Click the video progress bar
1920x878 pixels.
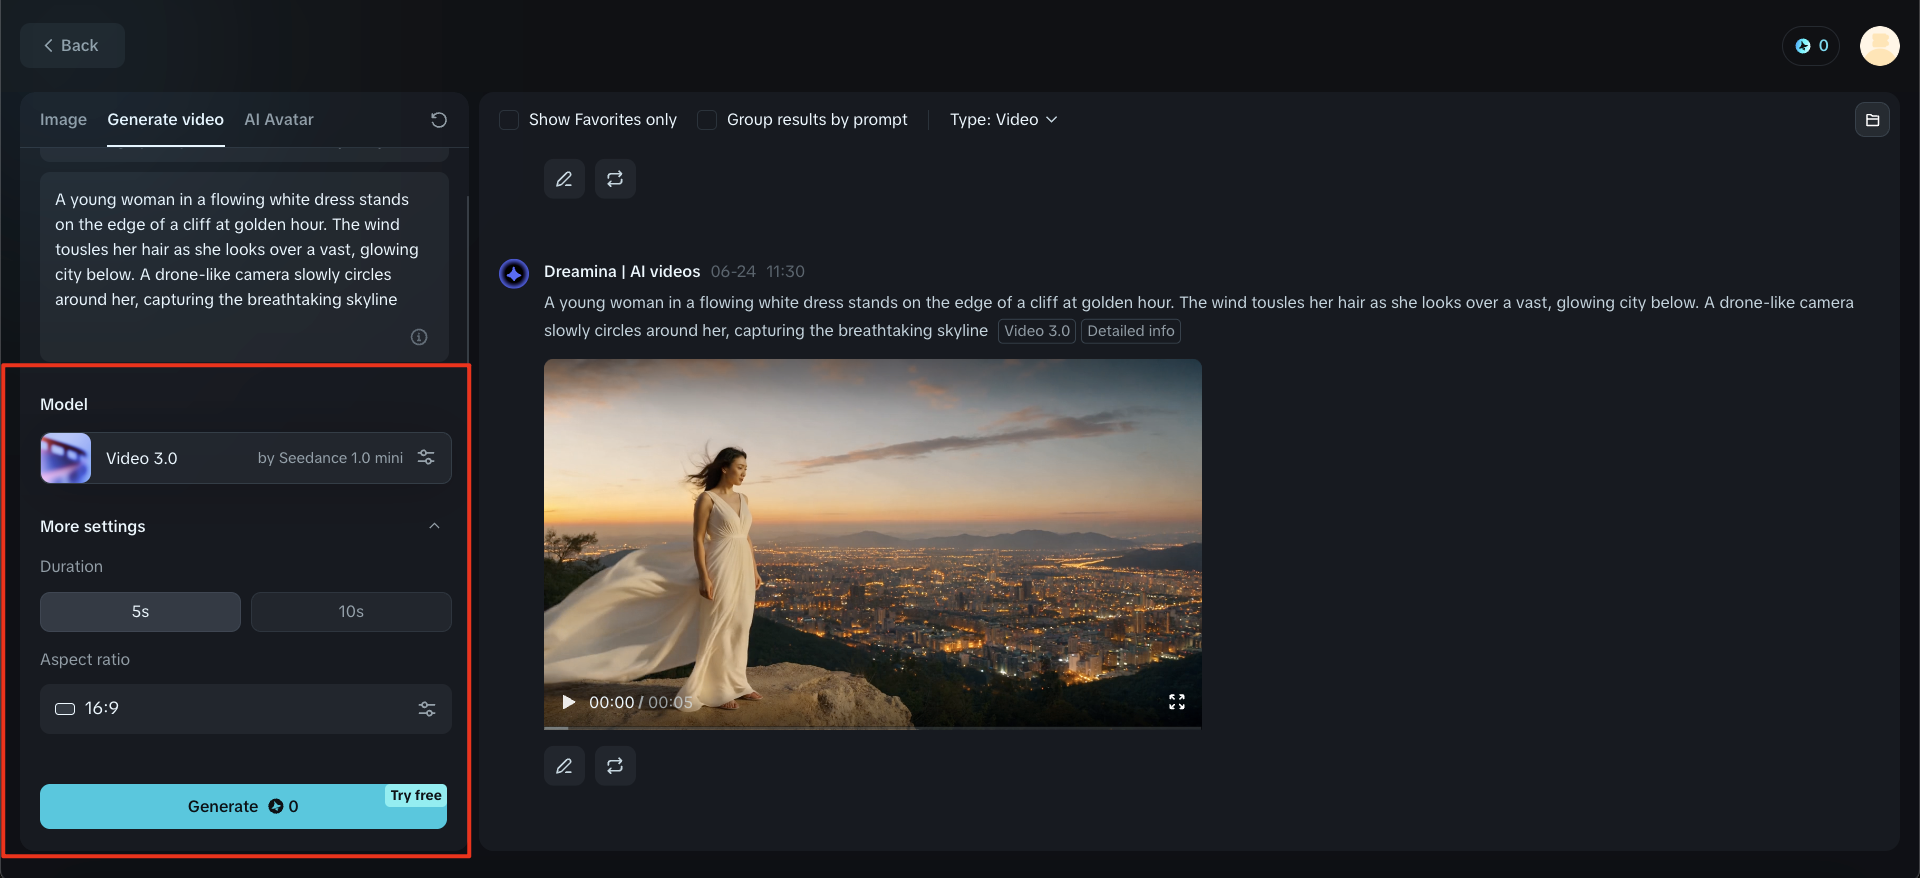point(873,727)
